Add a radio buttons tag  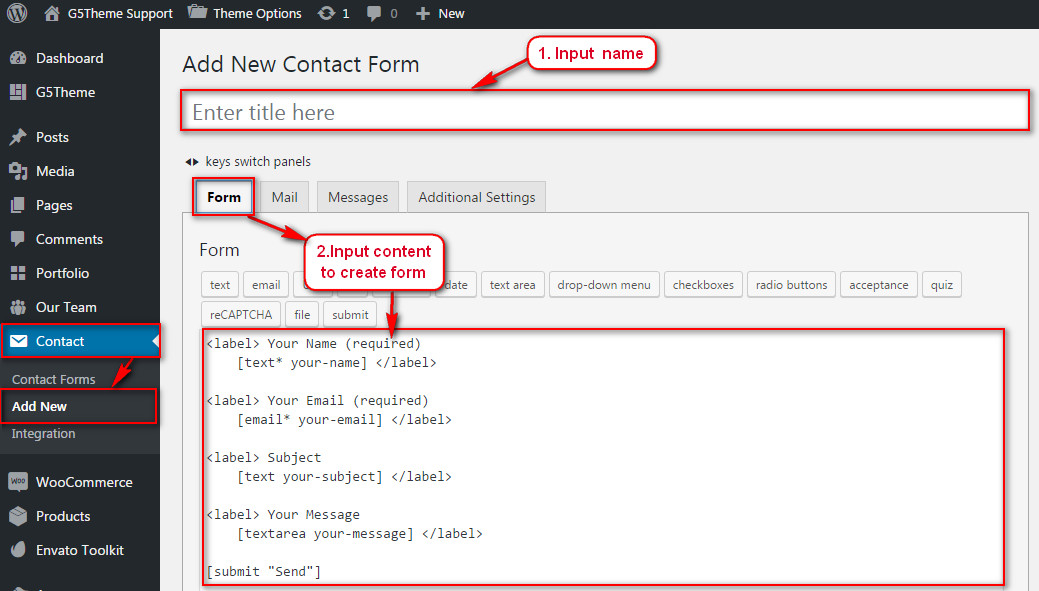coord(791,285)
